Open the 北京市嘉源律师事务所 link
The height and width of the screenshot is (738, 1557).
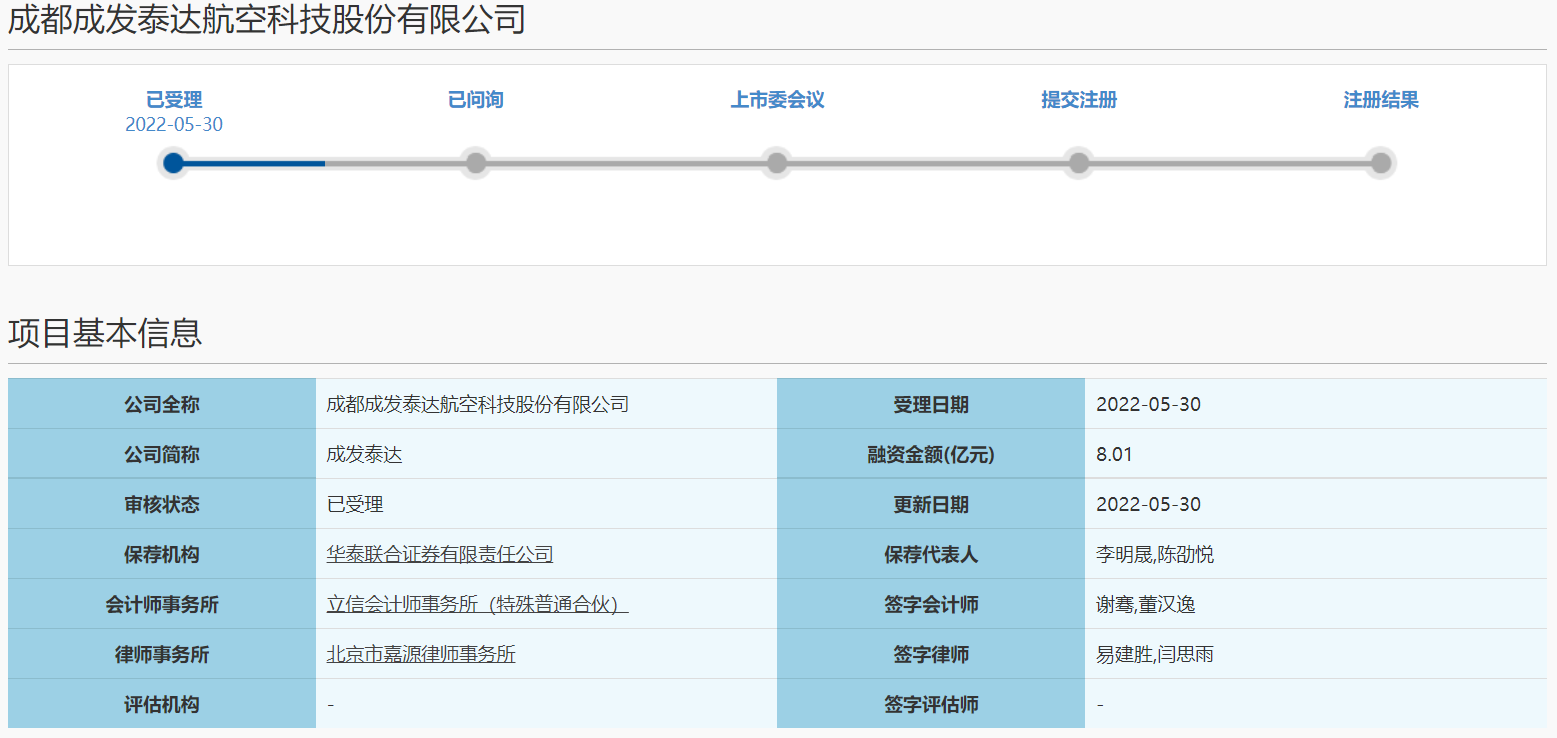[421, 655]
